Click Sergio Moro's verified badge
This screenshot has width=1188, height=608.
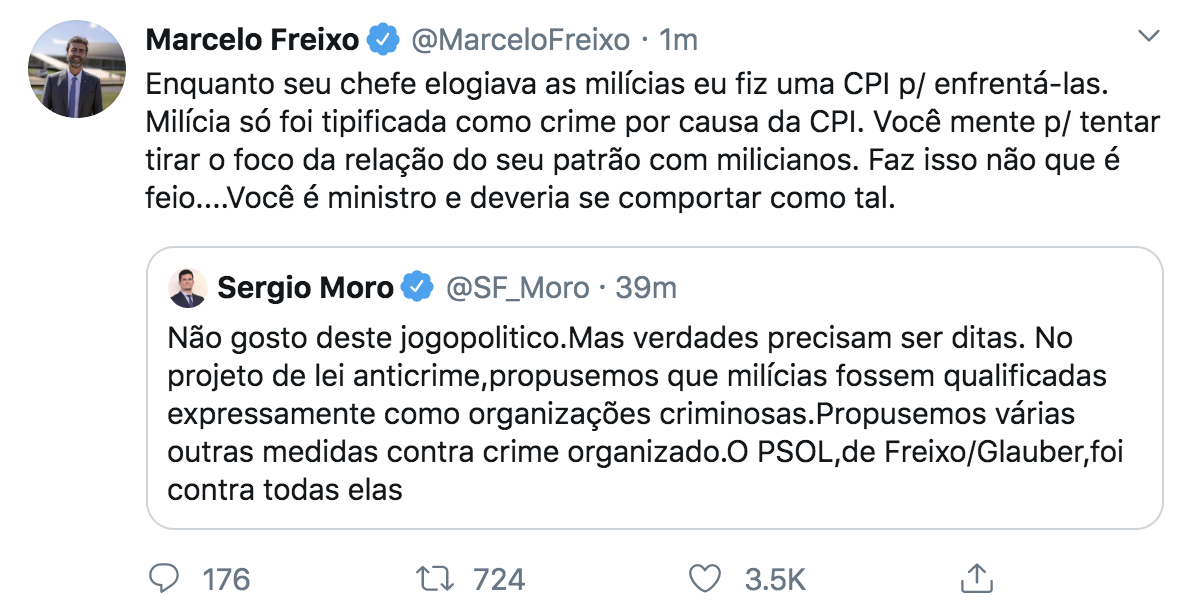[417, 288]
